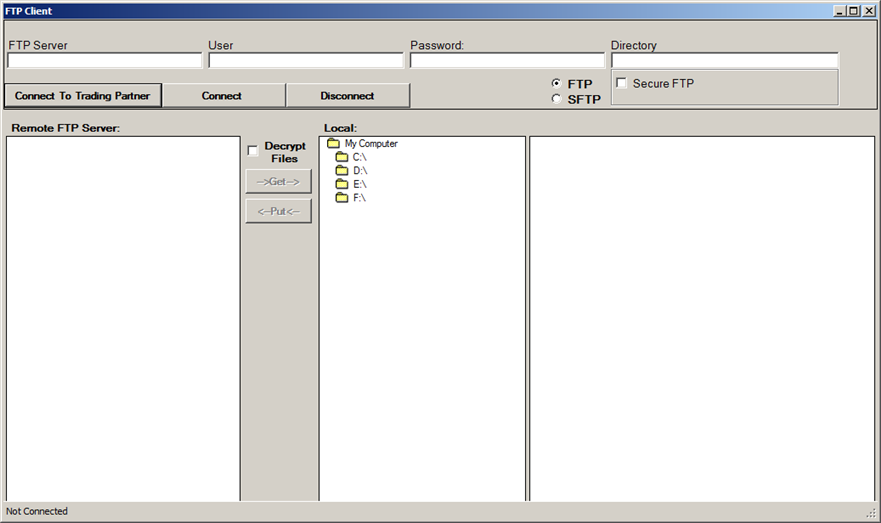The height and width of the screenshot is (523, 881).
Task: Click the Connect button
Action: 224,95
